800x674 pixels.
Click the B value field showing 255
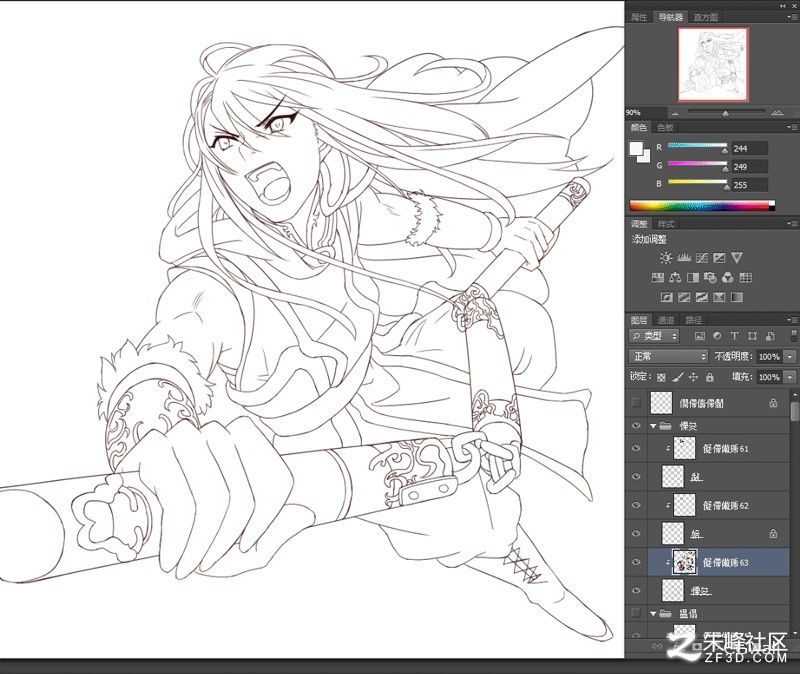(x=749, y=185)
